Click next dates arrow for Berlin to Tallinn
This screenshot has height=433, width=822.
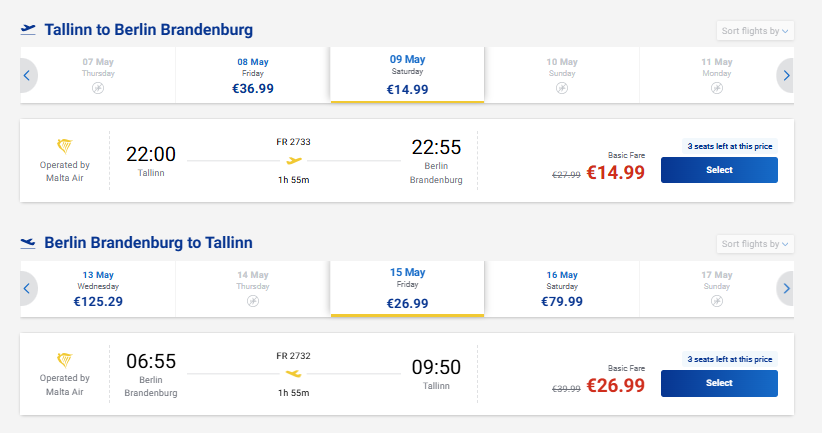coord(785,288)
